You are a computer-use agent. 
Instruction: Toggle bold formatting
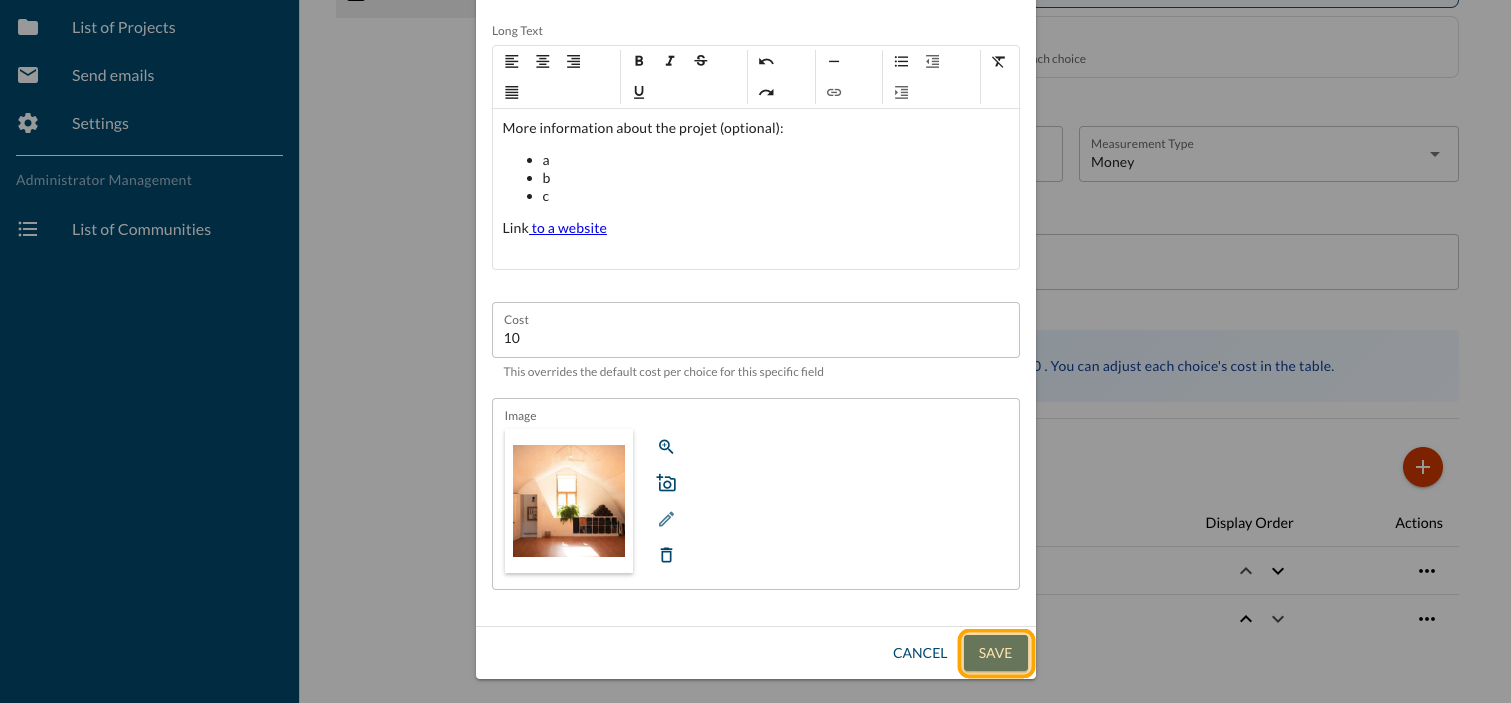tap(639, 61)
